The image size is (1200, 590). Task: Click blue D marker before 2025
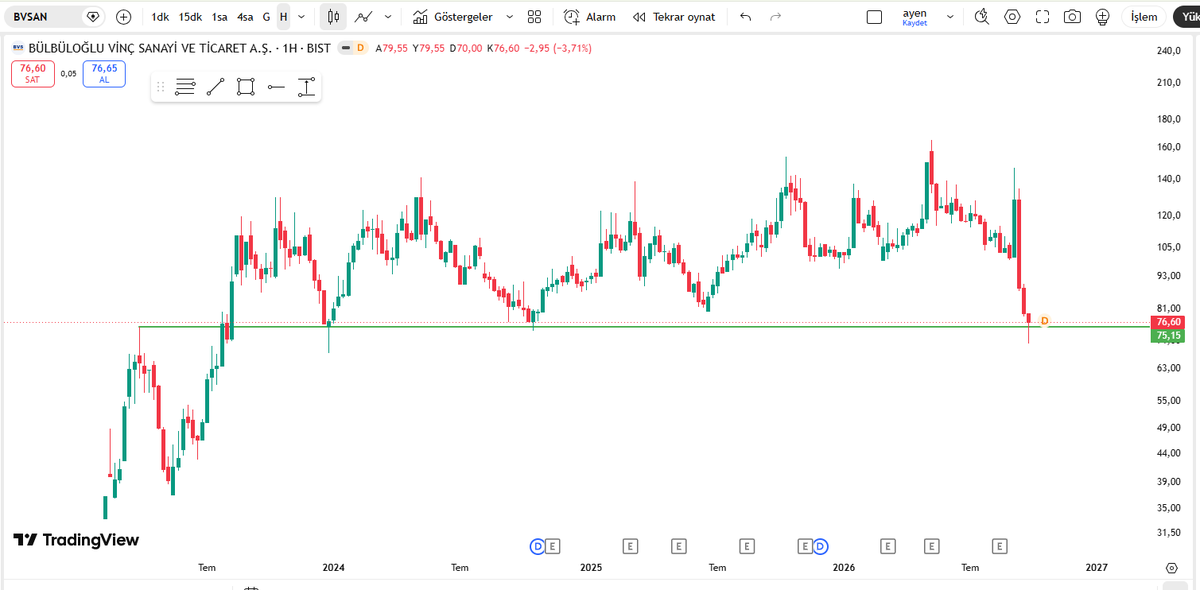pos(537,546)
